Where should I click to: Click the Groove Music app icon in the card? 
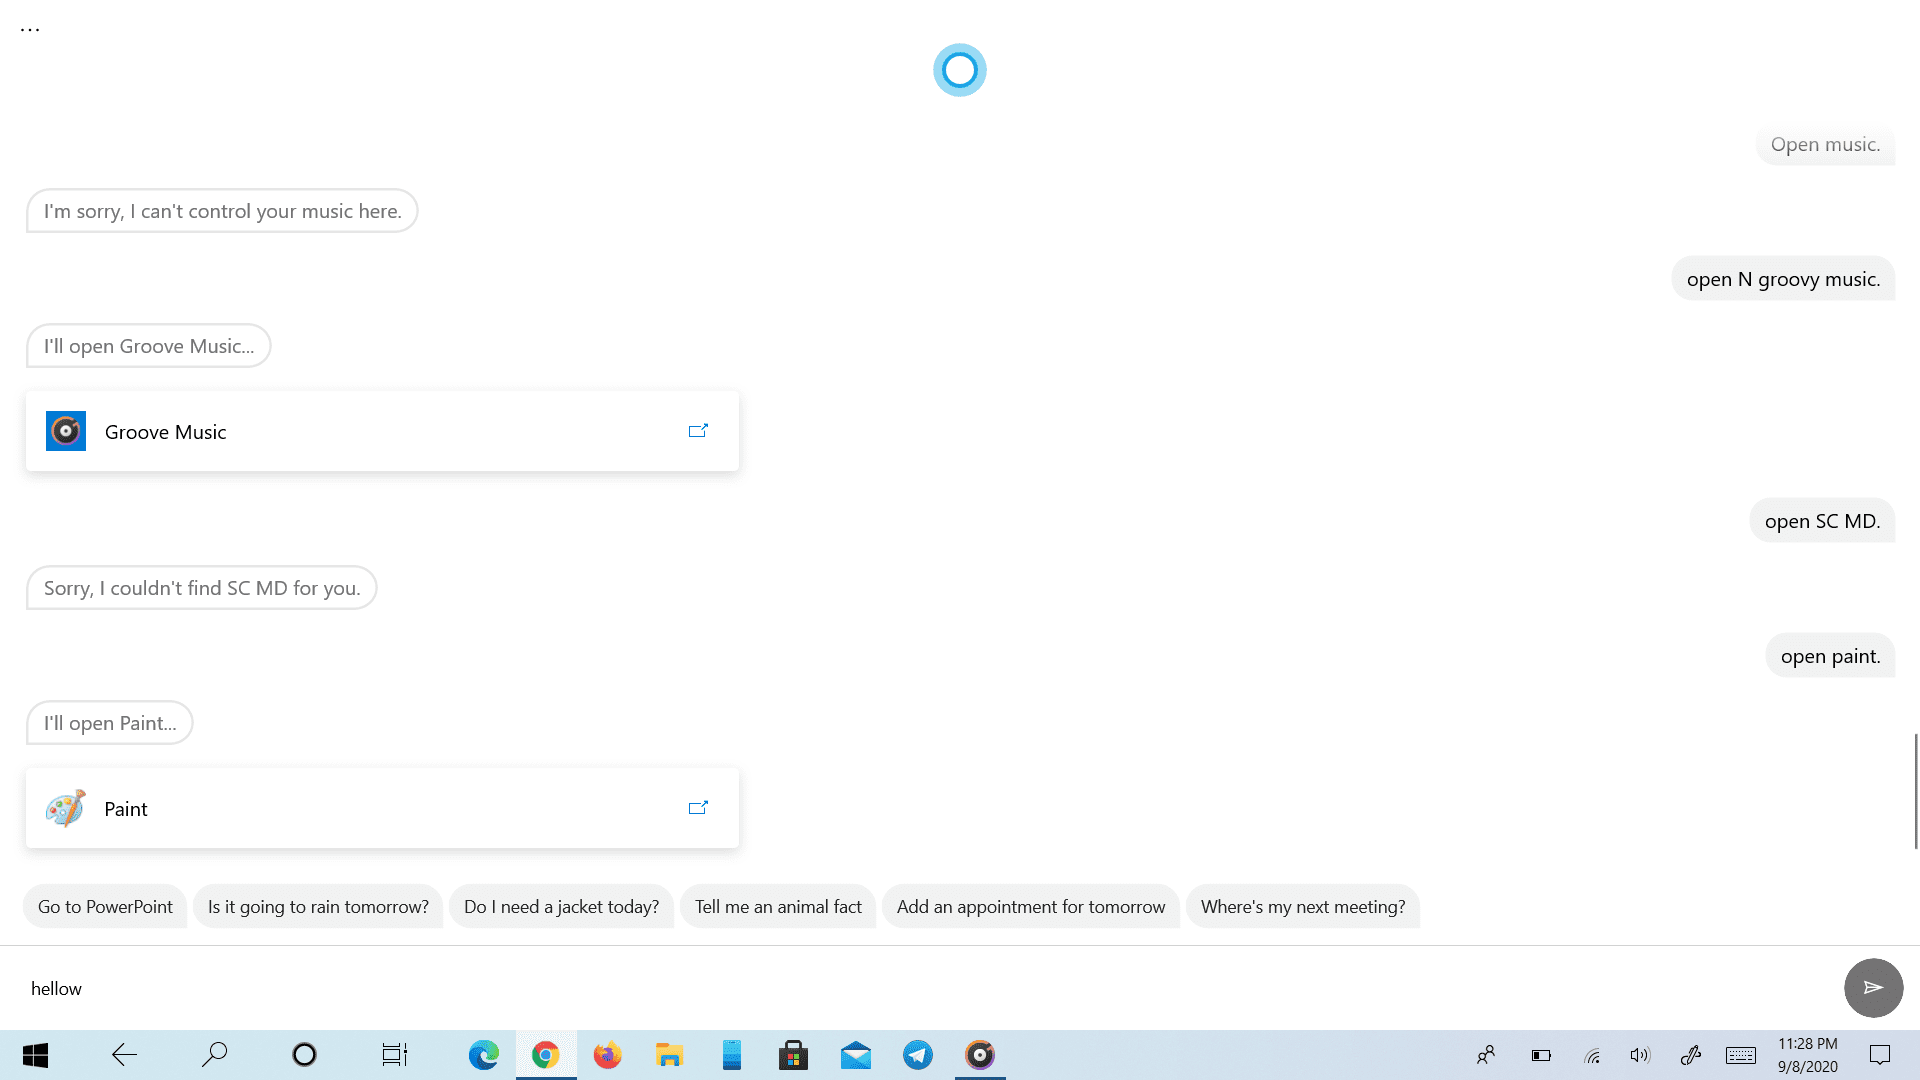[x=66, y=431]
